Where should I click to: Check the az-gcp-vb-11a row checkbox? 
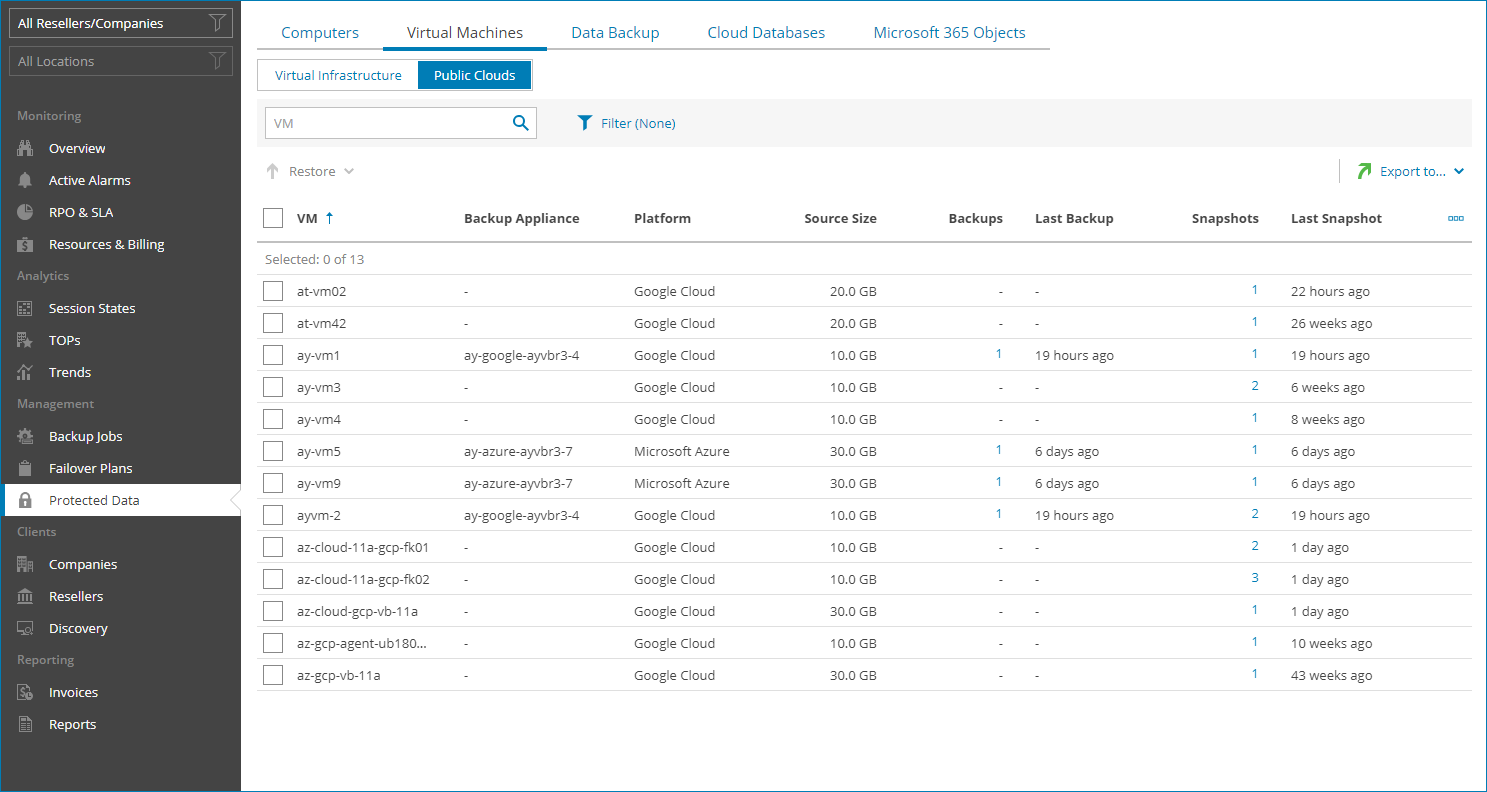(273, 675)
